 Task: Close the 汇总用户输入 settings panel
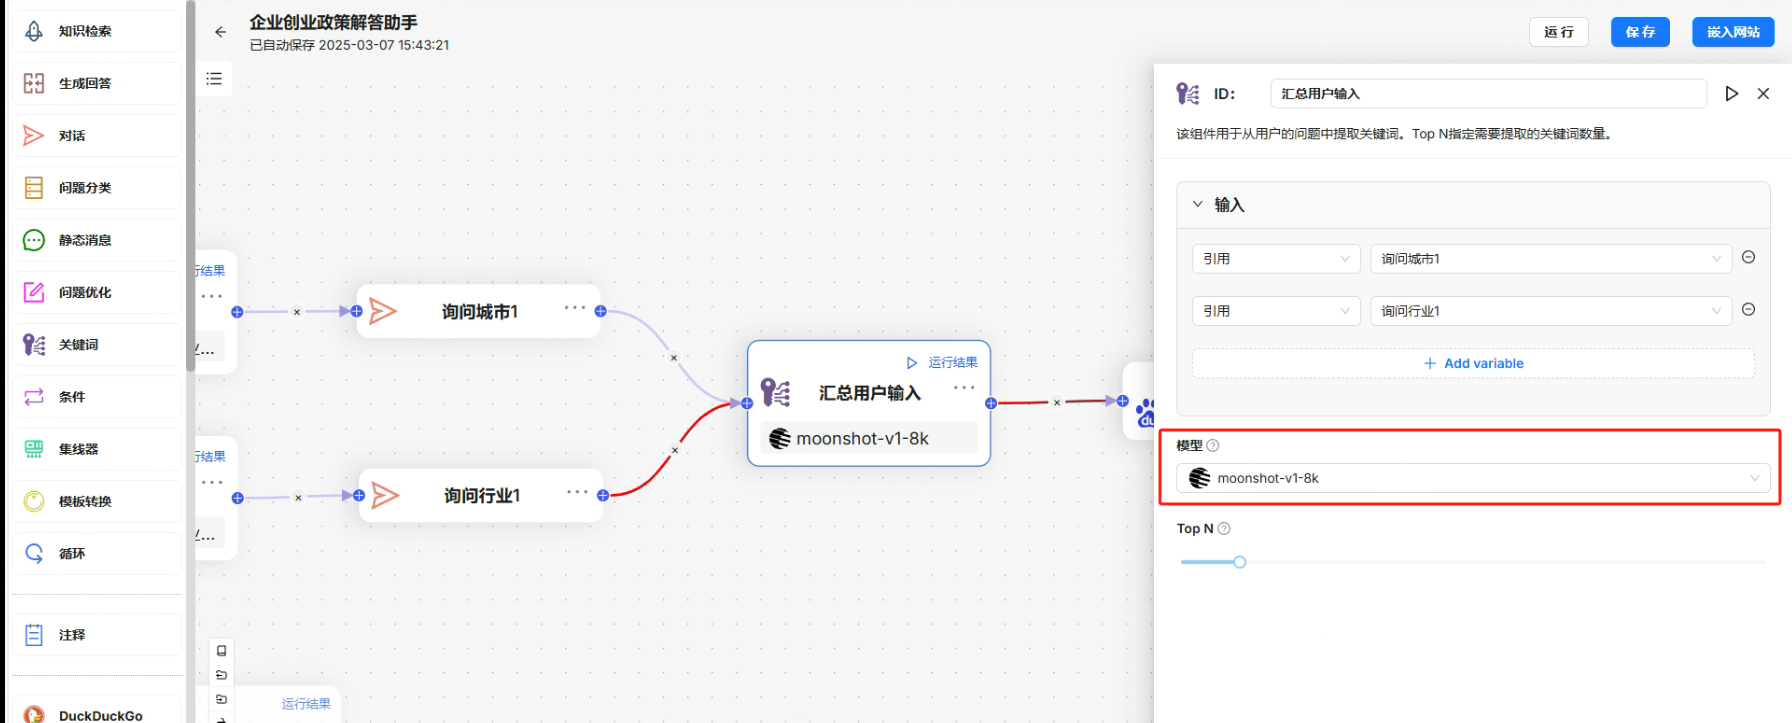point(1763,94)
